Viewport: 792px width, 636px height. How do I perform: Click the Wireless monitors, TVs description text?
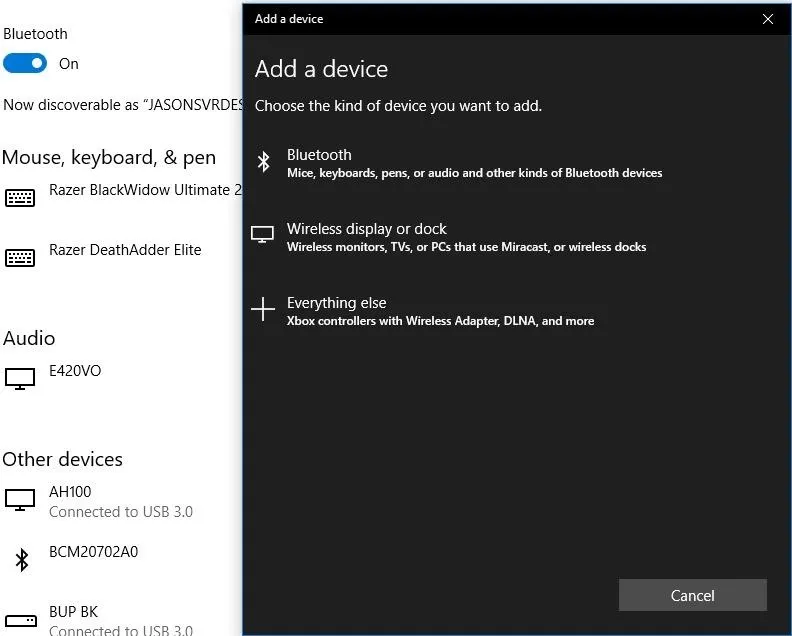[467, 247]
